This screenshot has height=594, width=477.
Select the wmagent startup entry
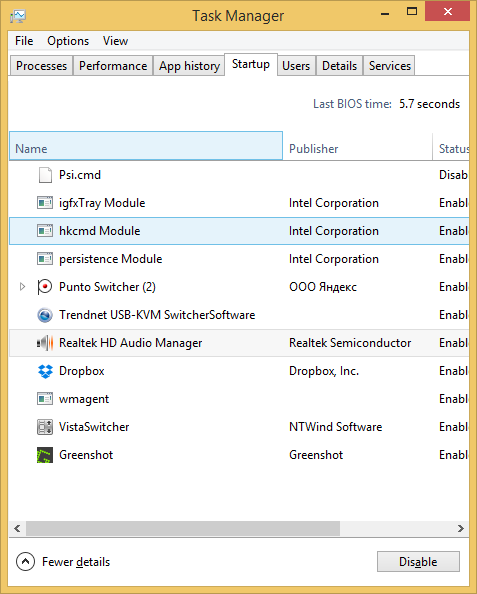[x=239, y=399]
